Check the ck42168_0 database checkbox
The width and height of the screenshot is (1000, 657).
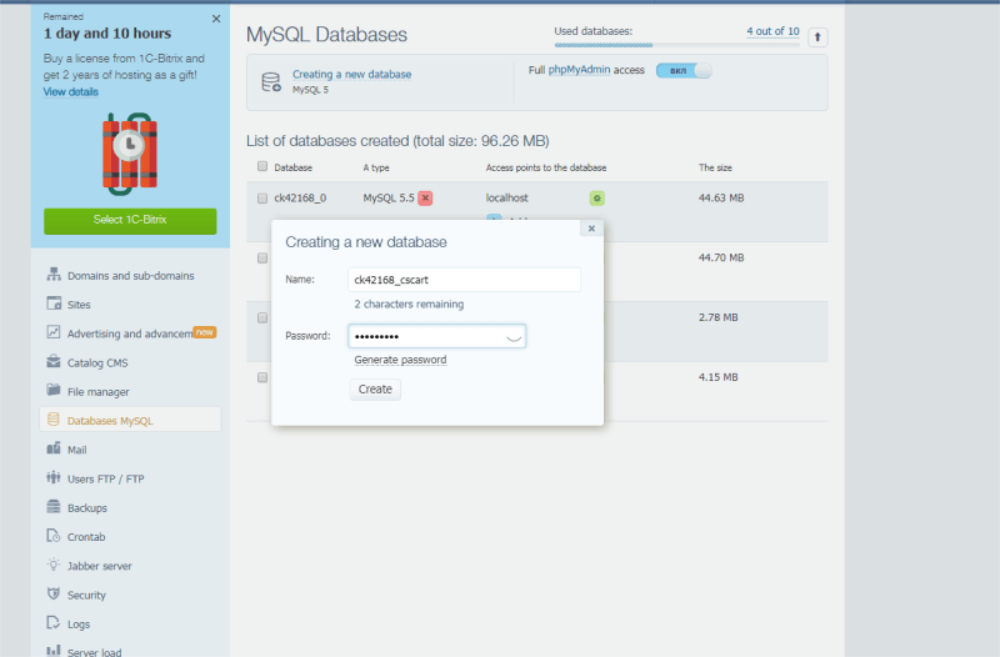tap(262, 198)
